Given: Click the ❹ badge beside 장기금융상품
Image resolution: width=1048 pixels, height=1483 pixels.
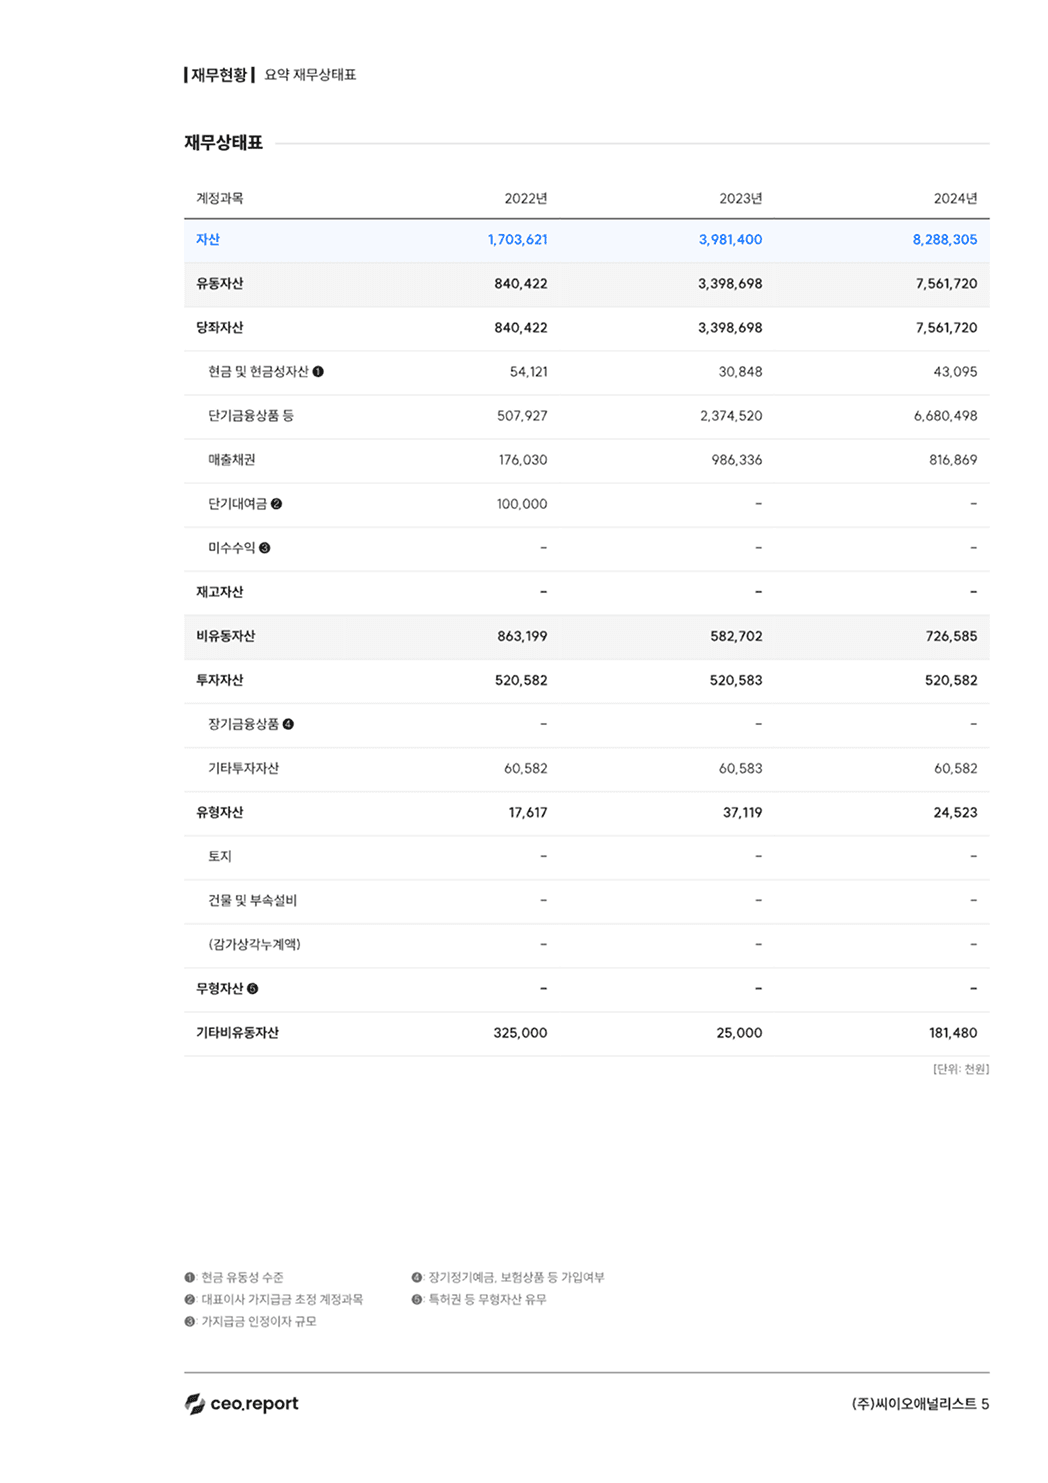Looking at the screenshot, I should coord(289,723).
